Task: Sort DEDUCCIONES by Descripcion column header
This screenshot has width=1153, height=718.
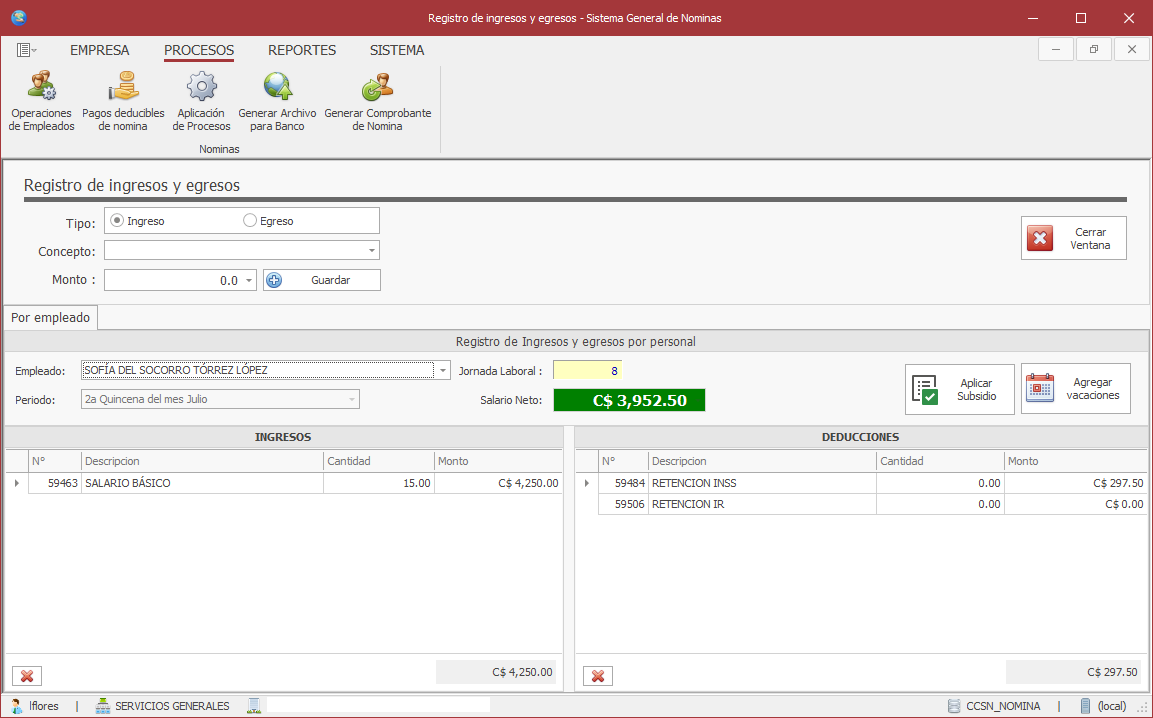Action: [763, 461]
